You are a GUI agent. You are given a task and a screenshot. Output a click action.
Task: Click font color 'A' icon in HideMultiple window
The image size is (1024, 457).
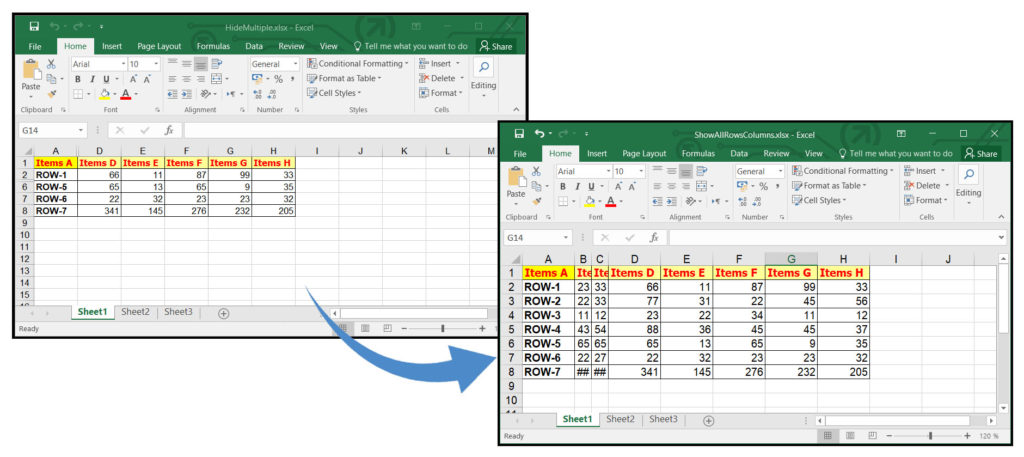pyautogui.click(x=126, y=94)
